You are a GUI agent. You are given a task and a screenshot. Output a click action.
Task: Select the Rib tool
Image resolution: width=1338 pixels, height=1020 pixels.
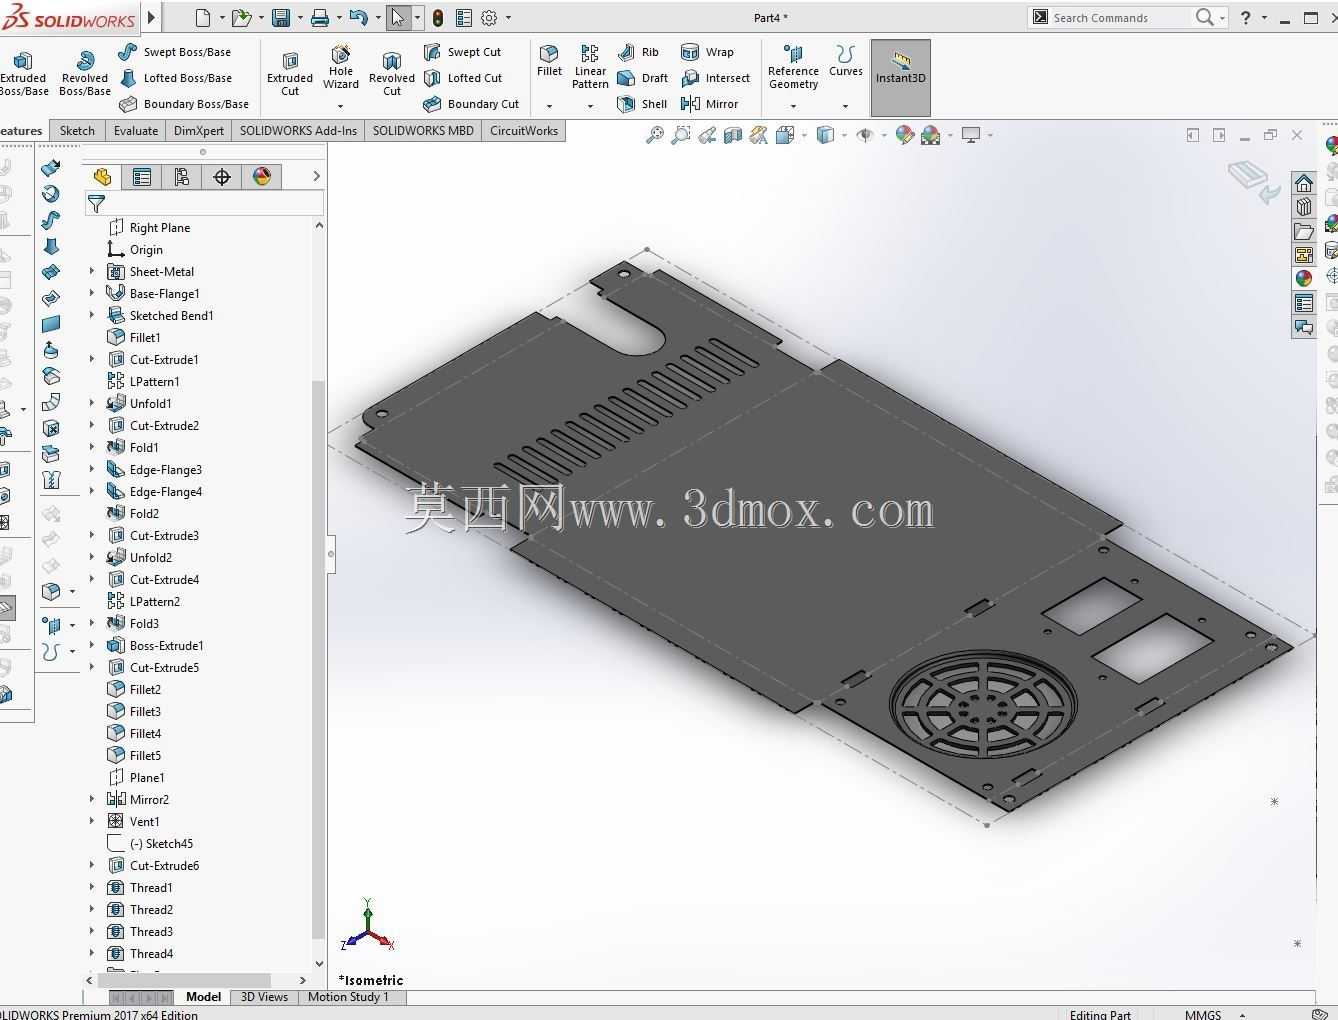pos(638,52)
